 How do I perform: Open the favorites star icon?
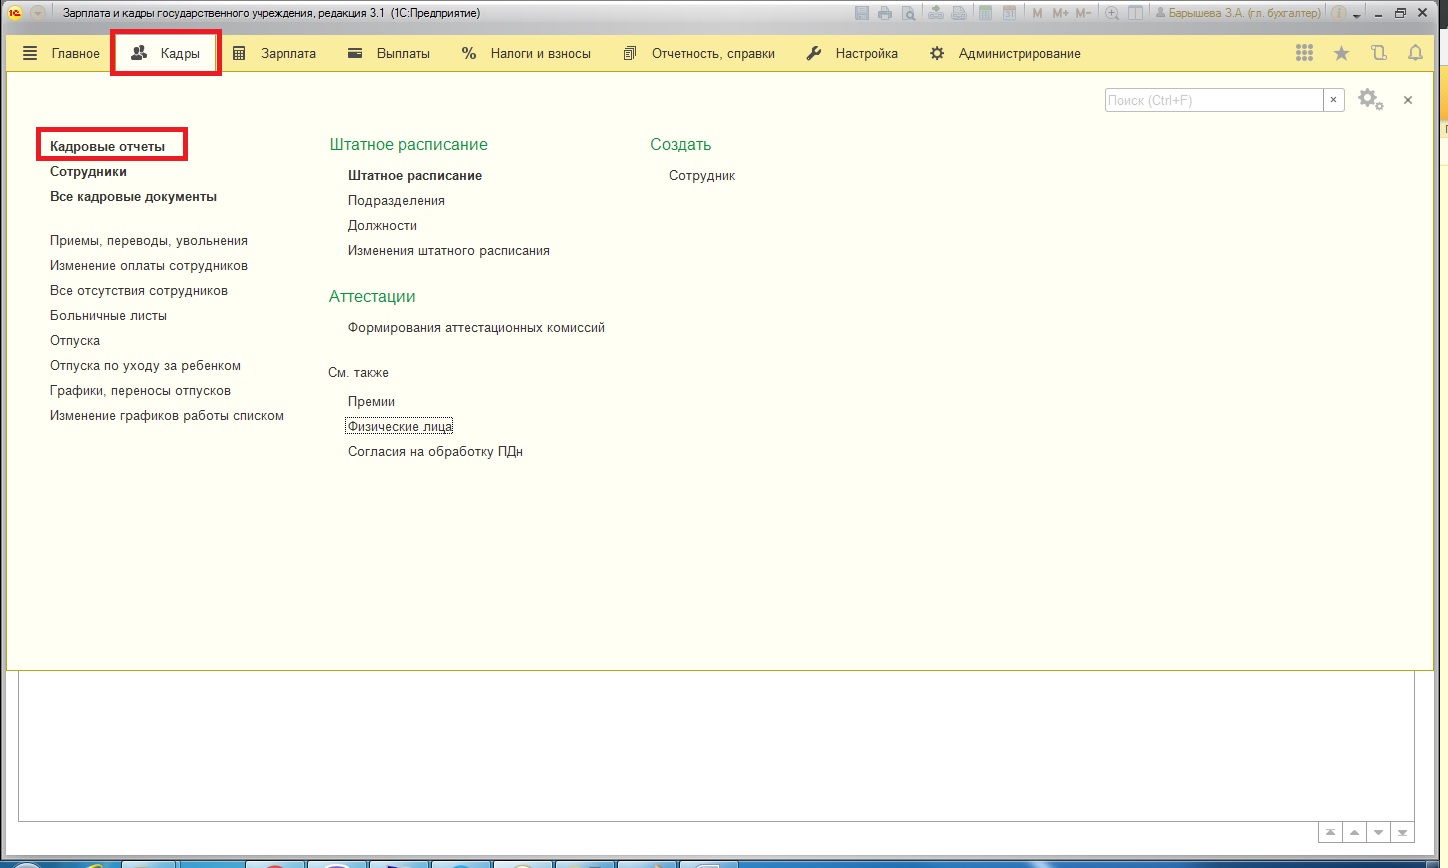[1341, 54]
